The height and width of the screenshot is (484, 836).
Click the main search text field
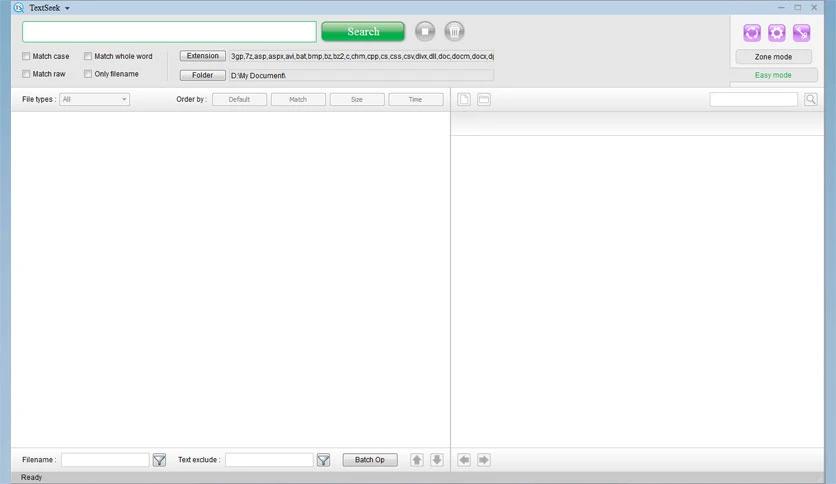[169, 32]
